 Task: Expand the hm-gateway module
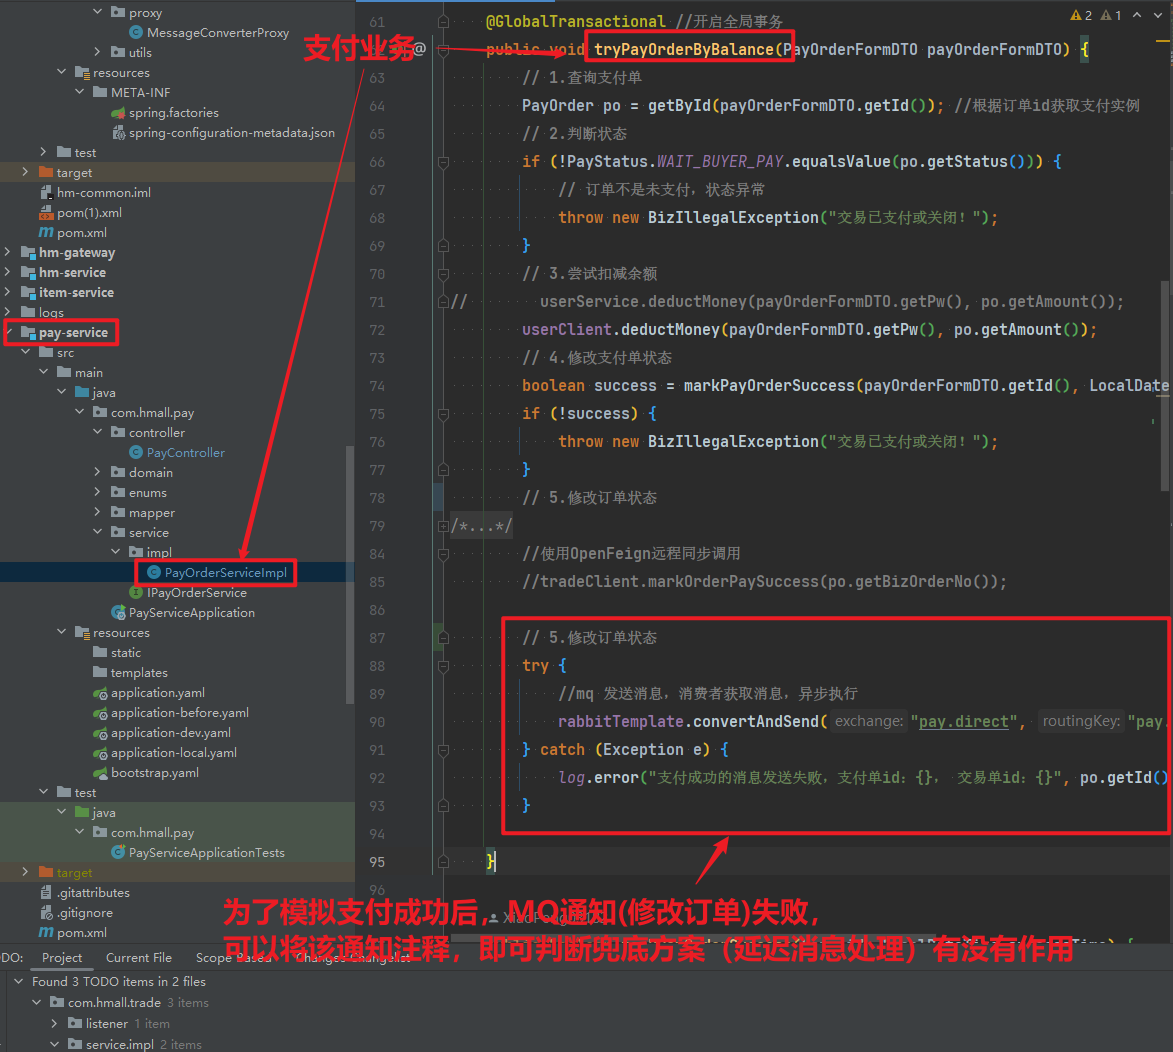[x=10, y=253]
